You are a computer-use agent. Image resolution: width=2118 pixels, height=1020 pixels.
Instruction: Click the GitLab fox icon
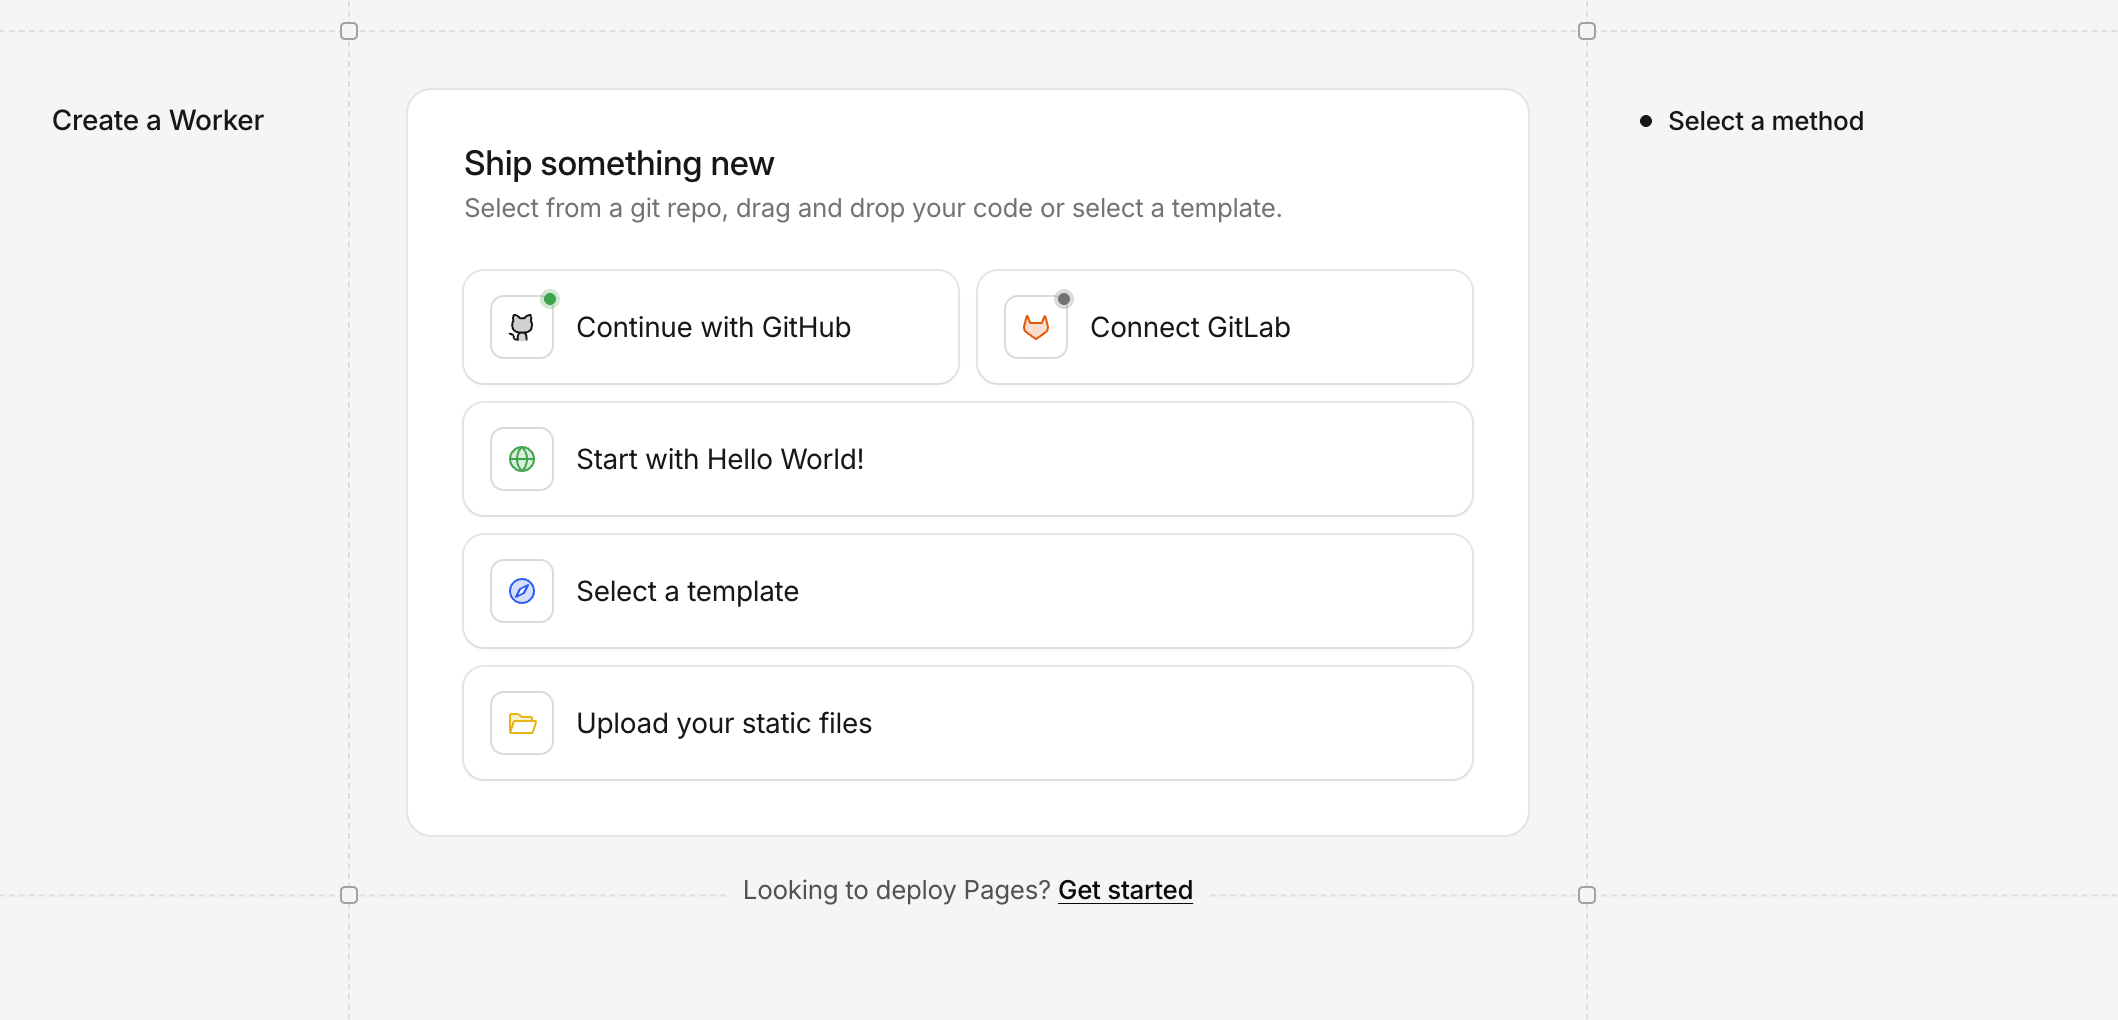1036,327
